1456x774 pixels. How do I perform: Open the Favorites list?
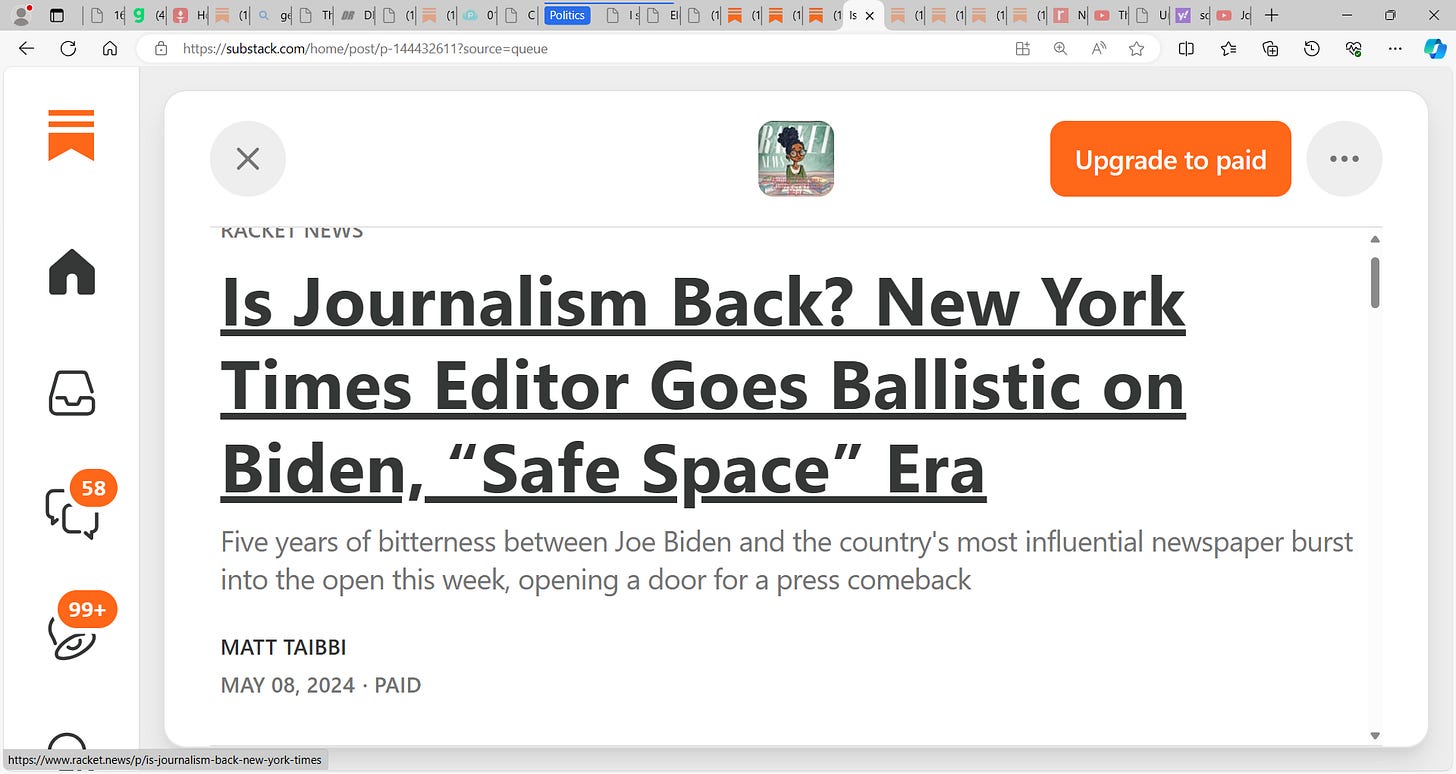(x=1228, y=48)
